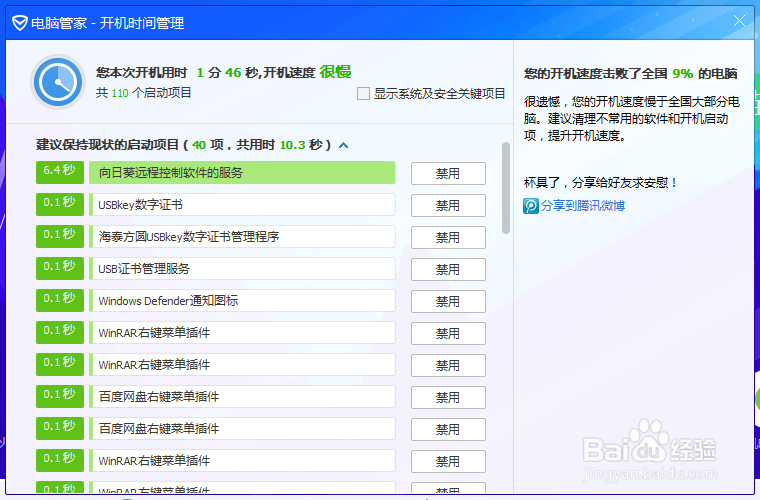This screenshot has width=760, height=500.
Task: Click 禁用 for 海泰方圆USBkey数字证书管理程序
Action: pyautogui.click(x=448, y=237)
